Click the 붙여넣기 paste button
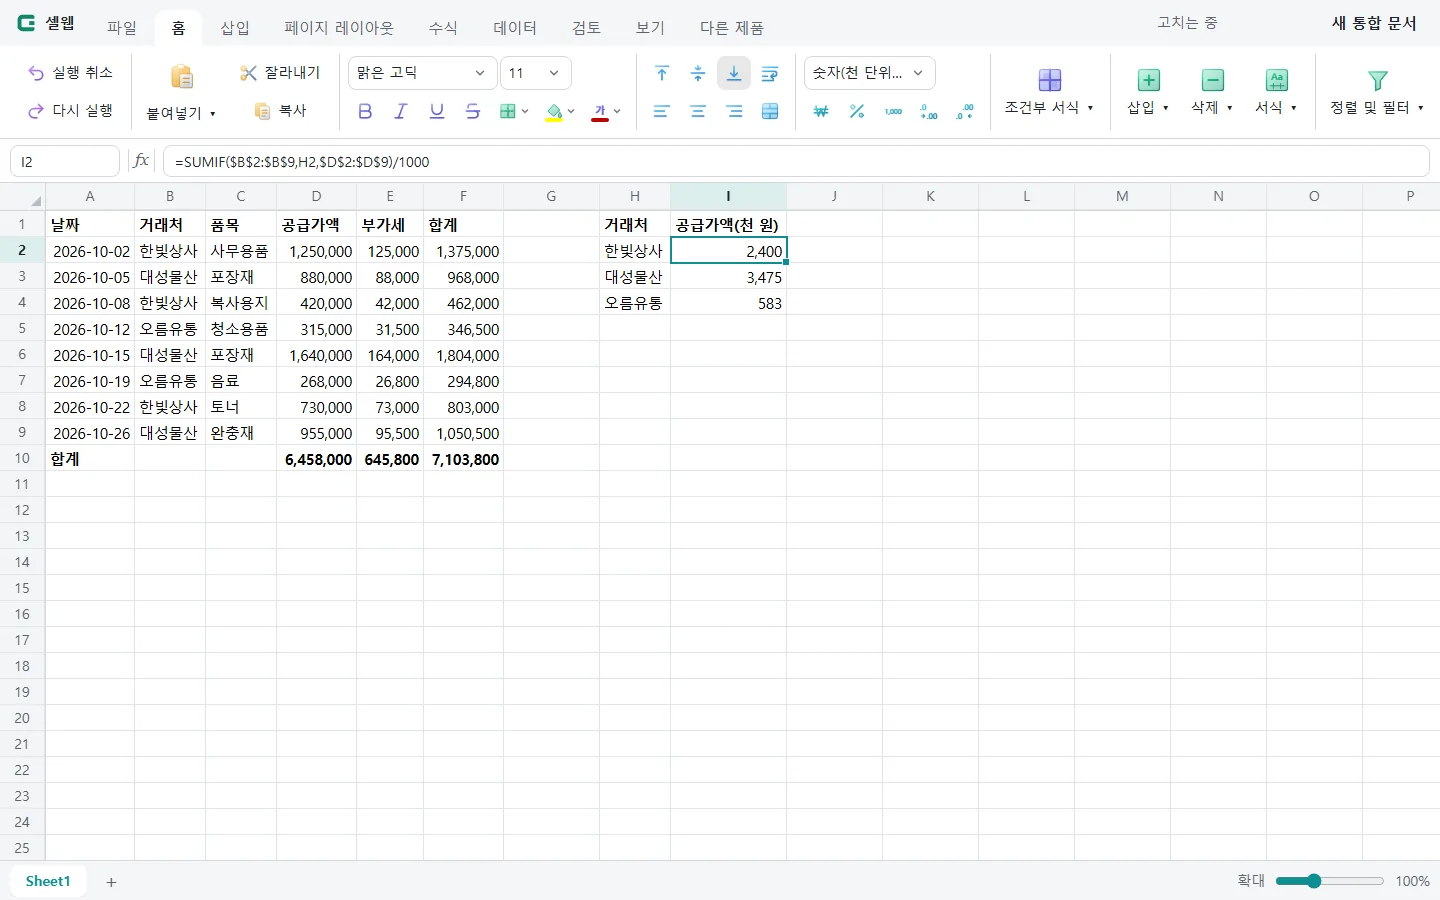Screen dimensions: 1440x900 181,93
